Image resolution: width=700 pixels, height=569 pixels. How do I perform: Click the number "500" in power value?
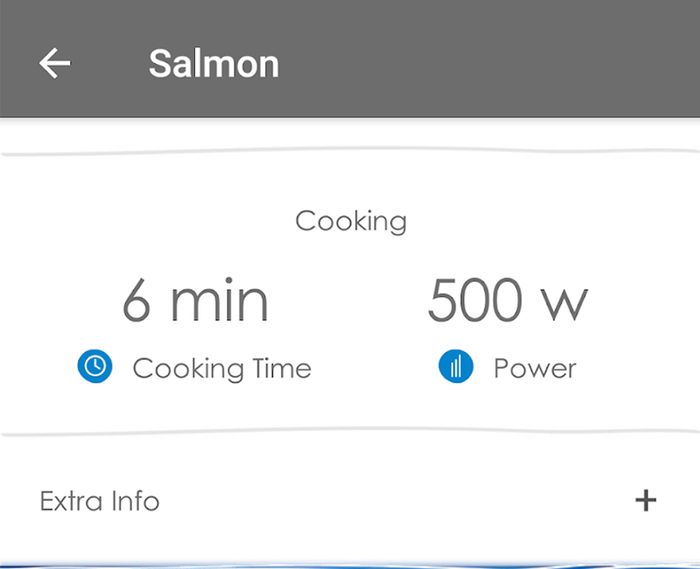[473, 300]
